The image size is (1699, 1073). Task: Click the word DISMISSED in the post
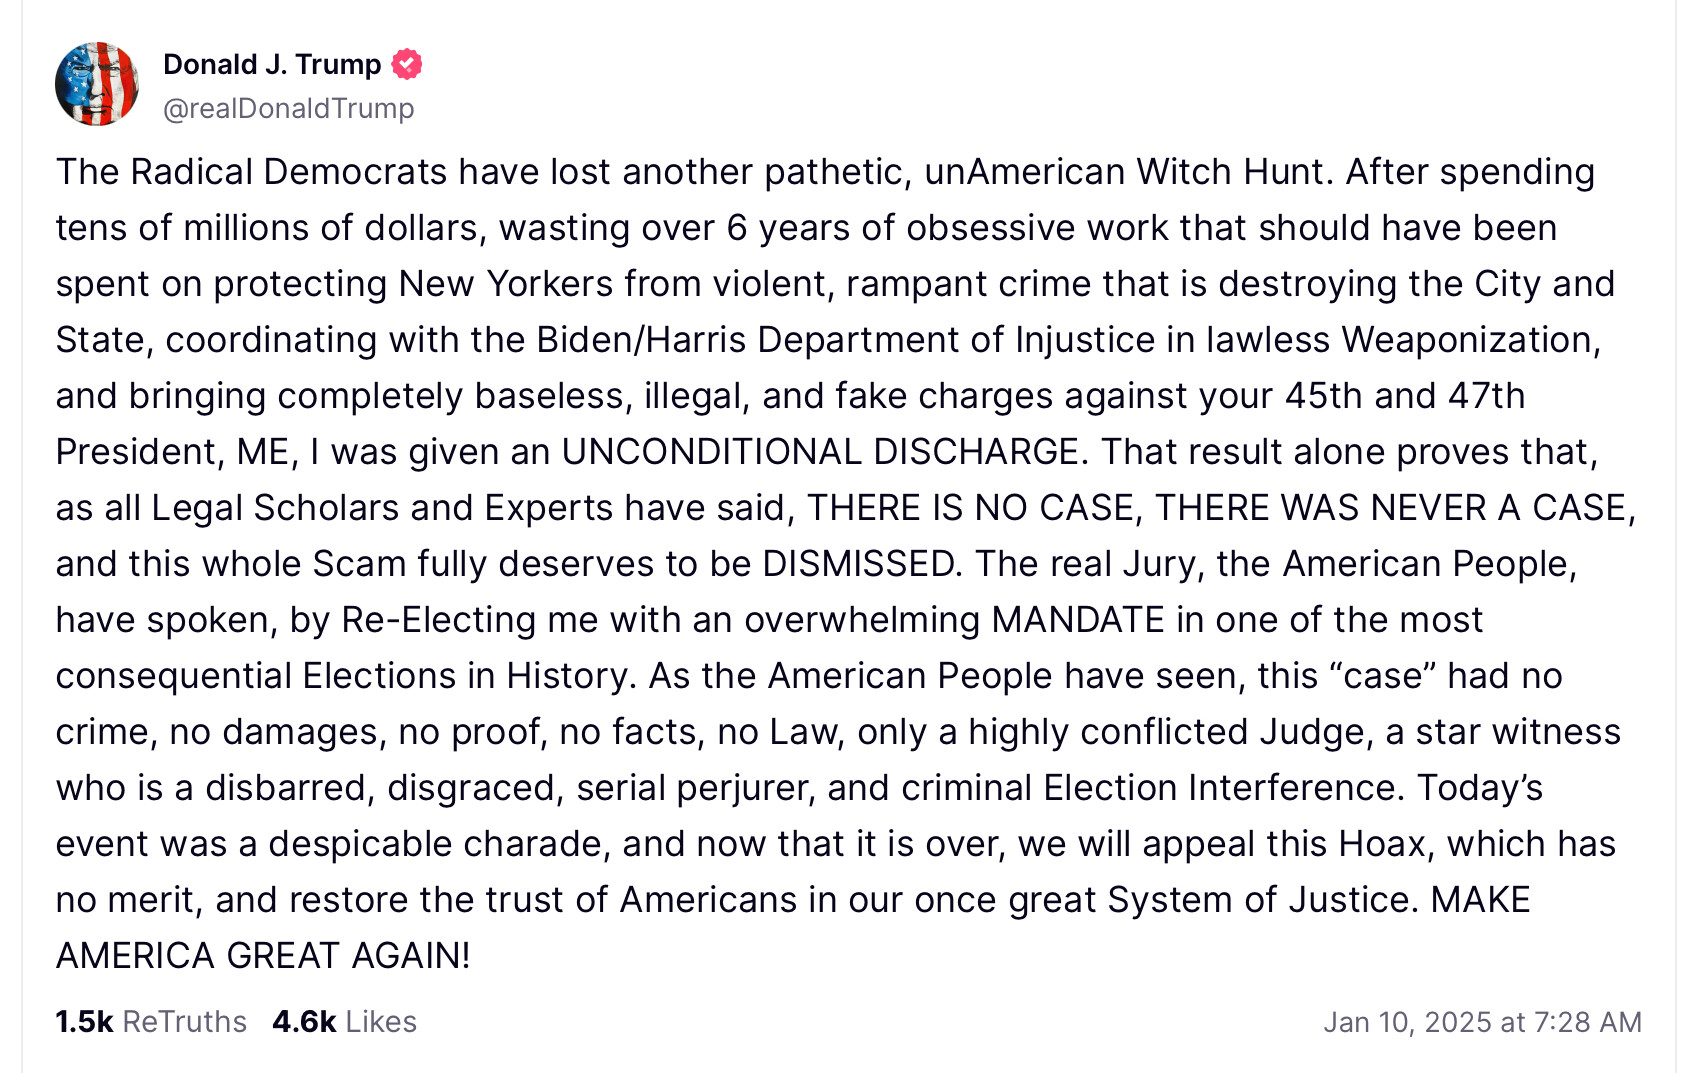click(x=859, y=564)
